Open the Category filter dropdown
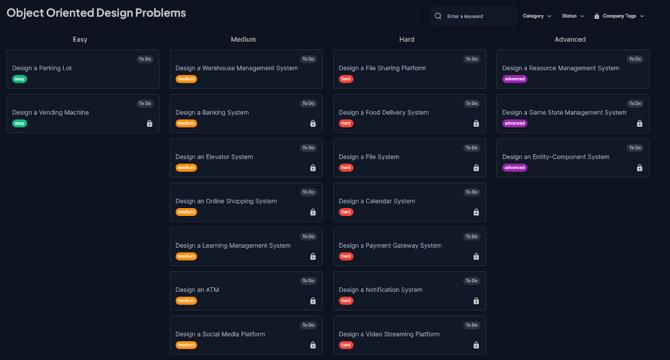670x360 pixels. (x=537, y=16)
